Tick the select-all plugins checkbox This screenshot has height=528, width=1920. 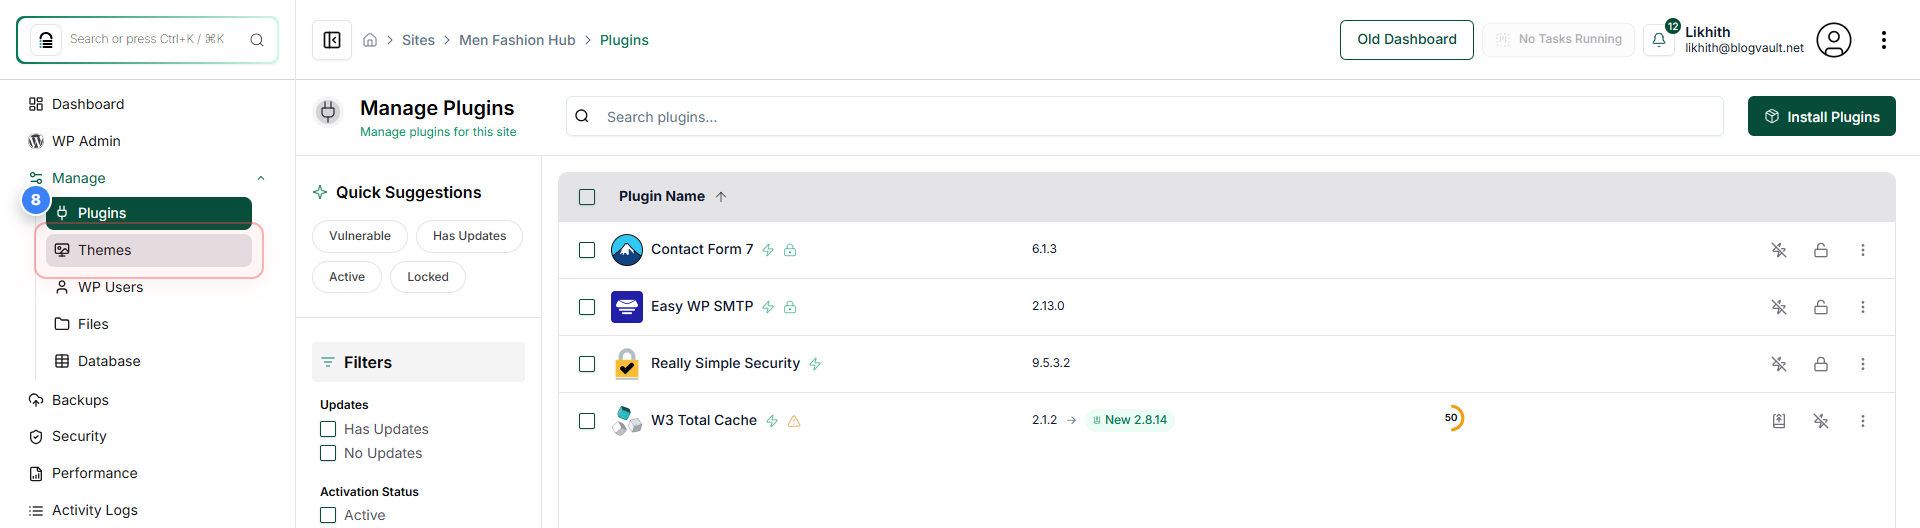[587, 197]
